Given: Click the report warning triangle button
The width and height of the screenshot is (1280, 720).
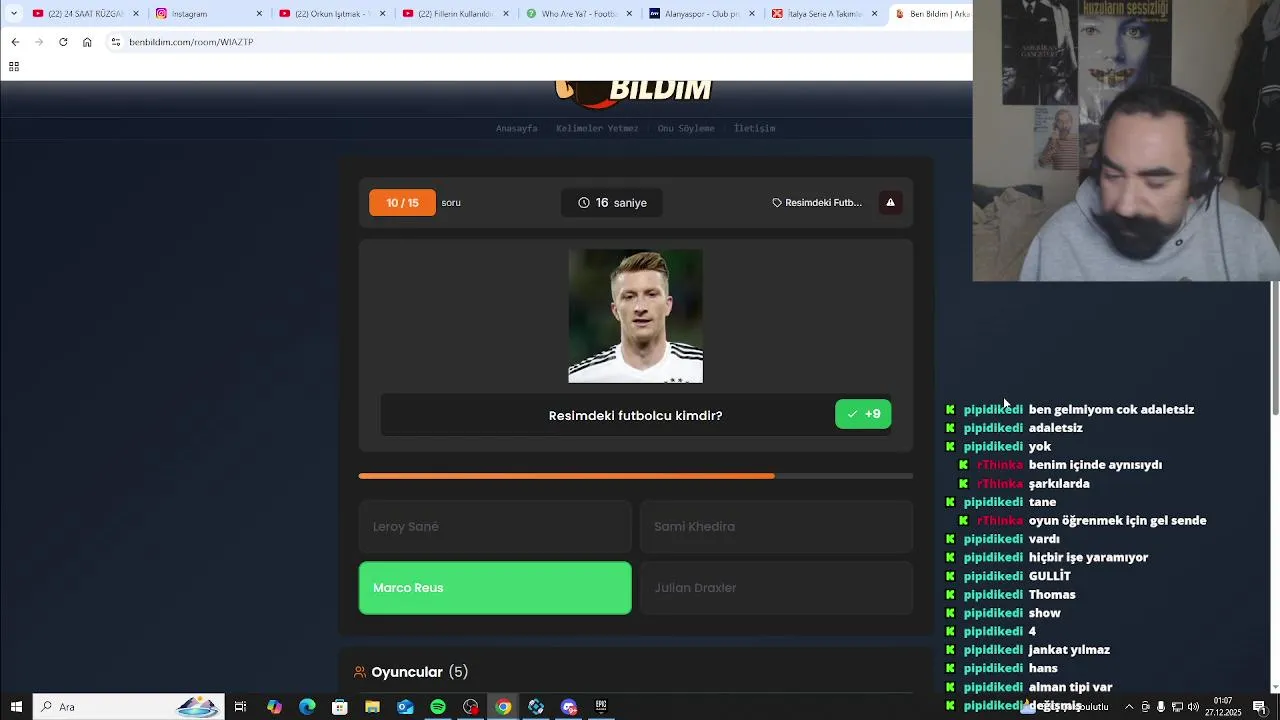Looking at the screenshot, I should [x=890, y=202].
